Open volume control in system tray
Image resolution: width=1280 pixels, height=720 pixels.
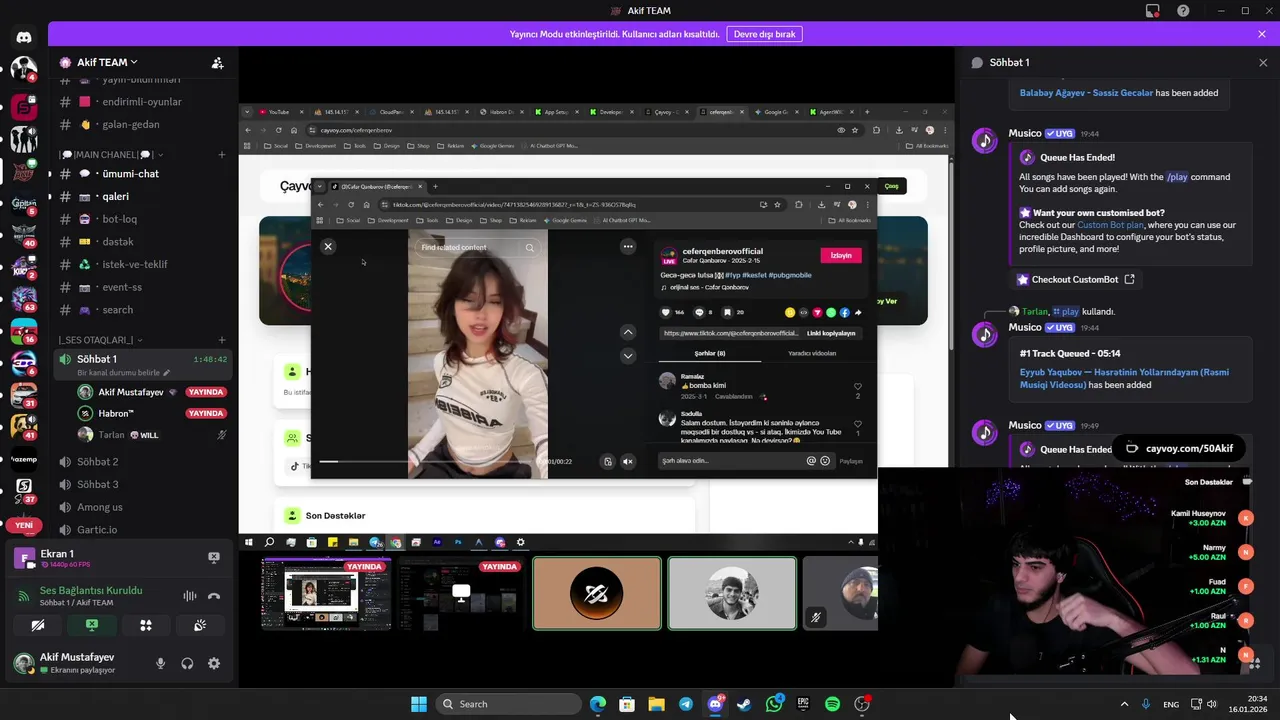tap(1213, 704)
